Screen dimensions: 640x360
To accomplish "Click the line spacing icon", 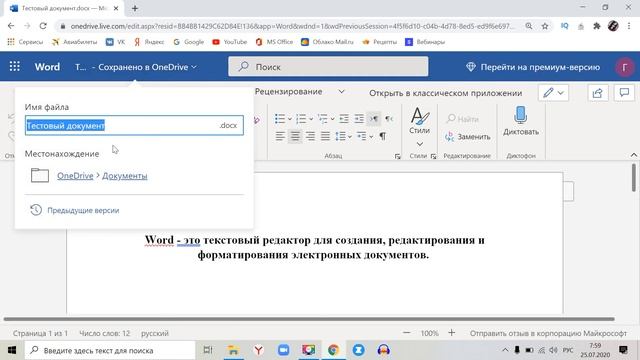I will pos(340,136).
